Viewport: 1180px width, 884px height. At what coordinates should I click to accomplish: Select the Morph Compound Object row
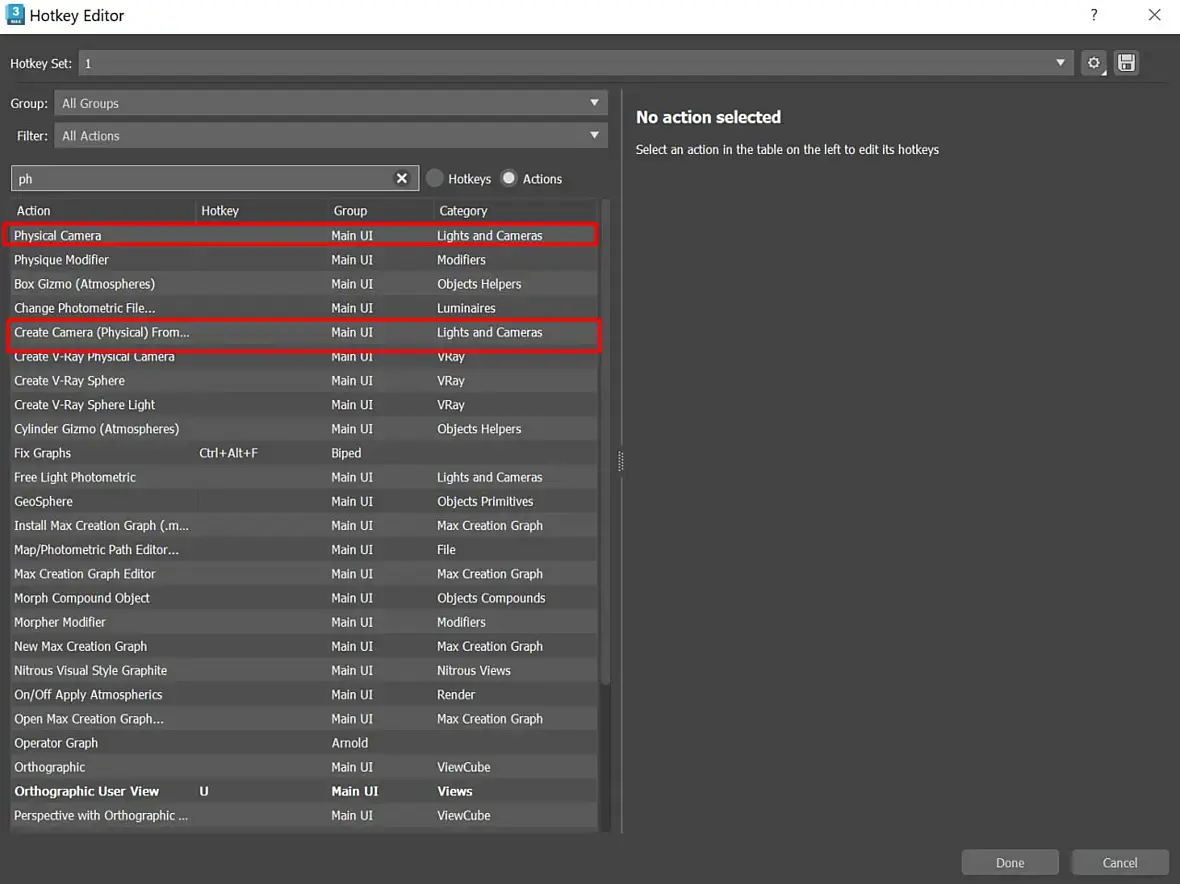(304, 598)
